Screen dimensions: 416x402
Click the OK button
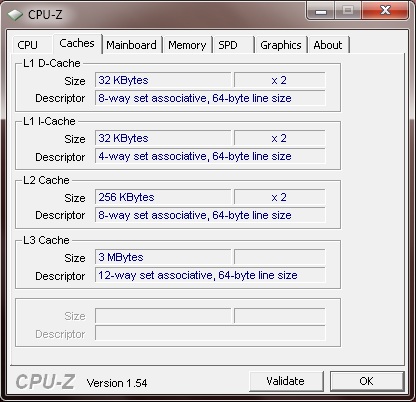[x=367, y=381]
